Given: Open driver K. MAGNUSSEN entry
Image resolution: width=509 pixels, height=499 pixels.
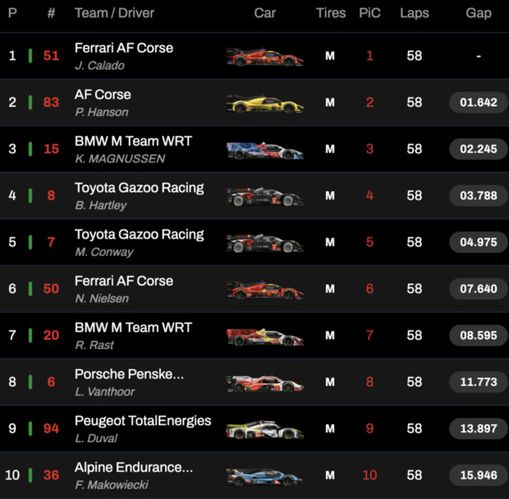Looking at the screenshot, I should (x=120, y=159).
